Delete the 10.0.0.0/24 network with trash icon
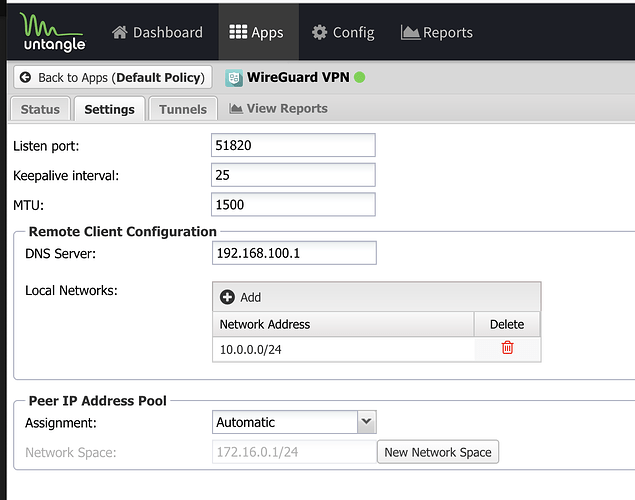The image size is (635, 500). coord(507,348)
